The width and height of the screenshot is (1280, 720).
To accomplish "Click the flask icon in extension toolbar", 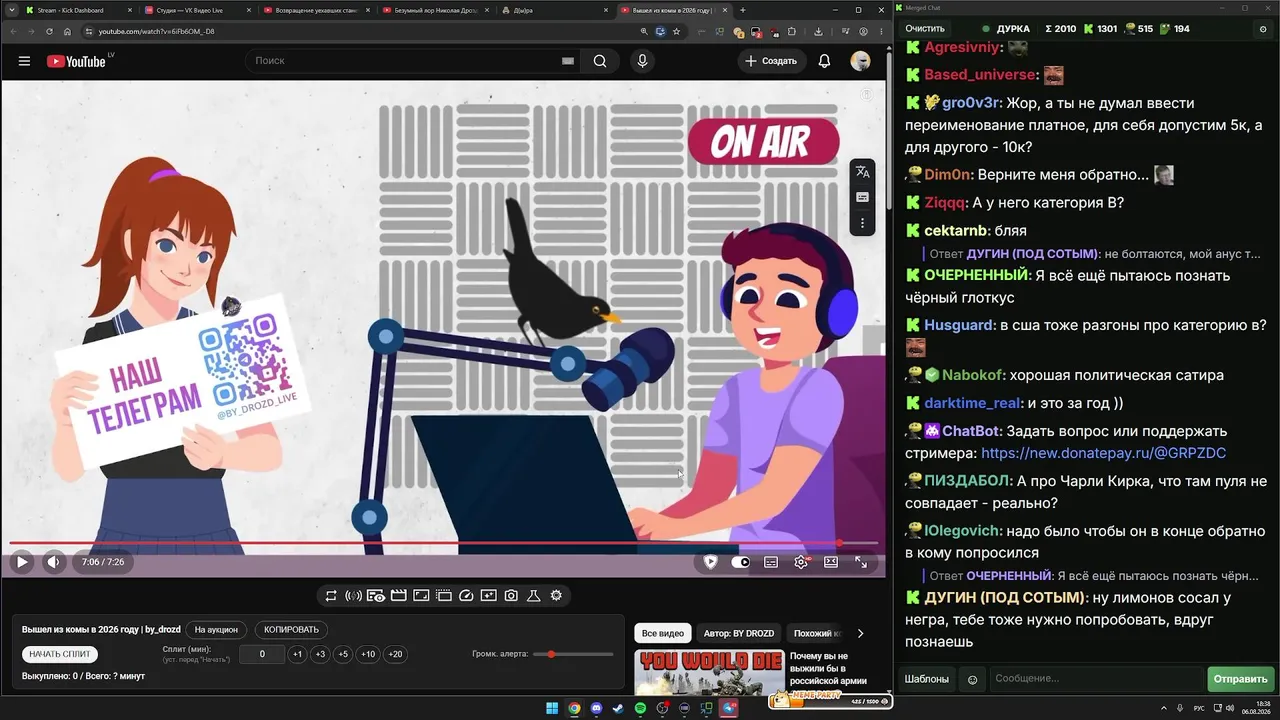I will [534, 596].
